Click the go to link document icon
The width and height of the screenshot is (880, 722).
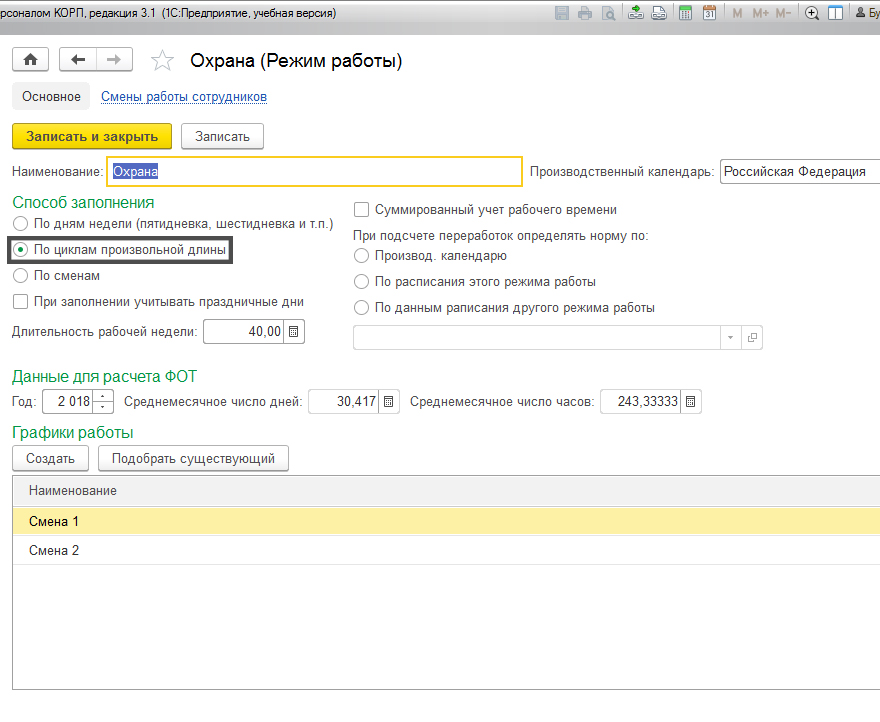pyautogui.click(x=659, y=13)
